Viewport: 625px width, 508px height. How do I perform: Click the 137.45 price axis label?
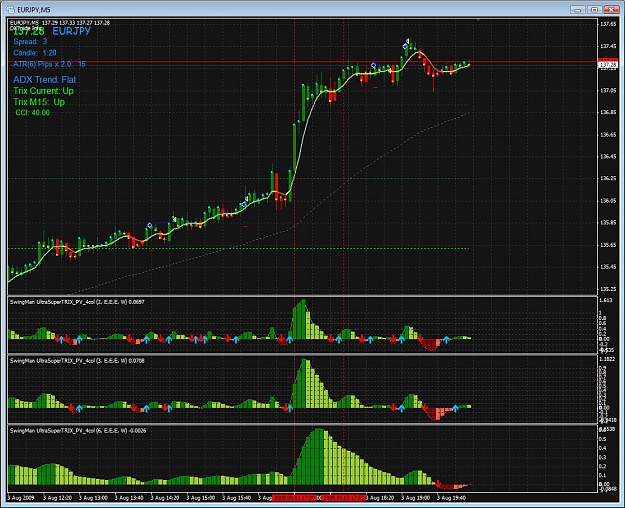point(608,46)
